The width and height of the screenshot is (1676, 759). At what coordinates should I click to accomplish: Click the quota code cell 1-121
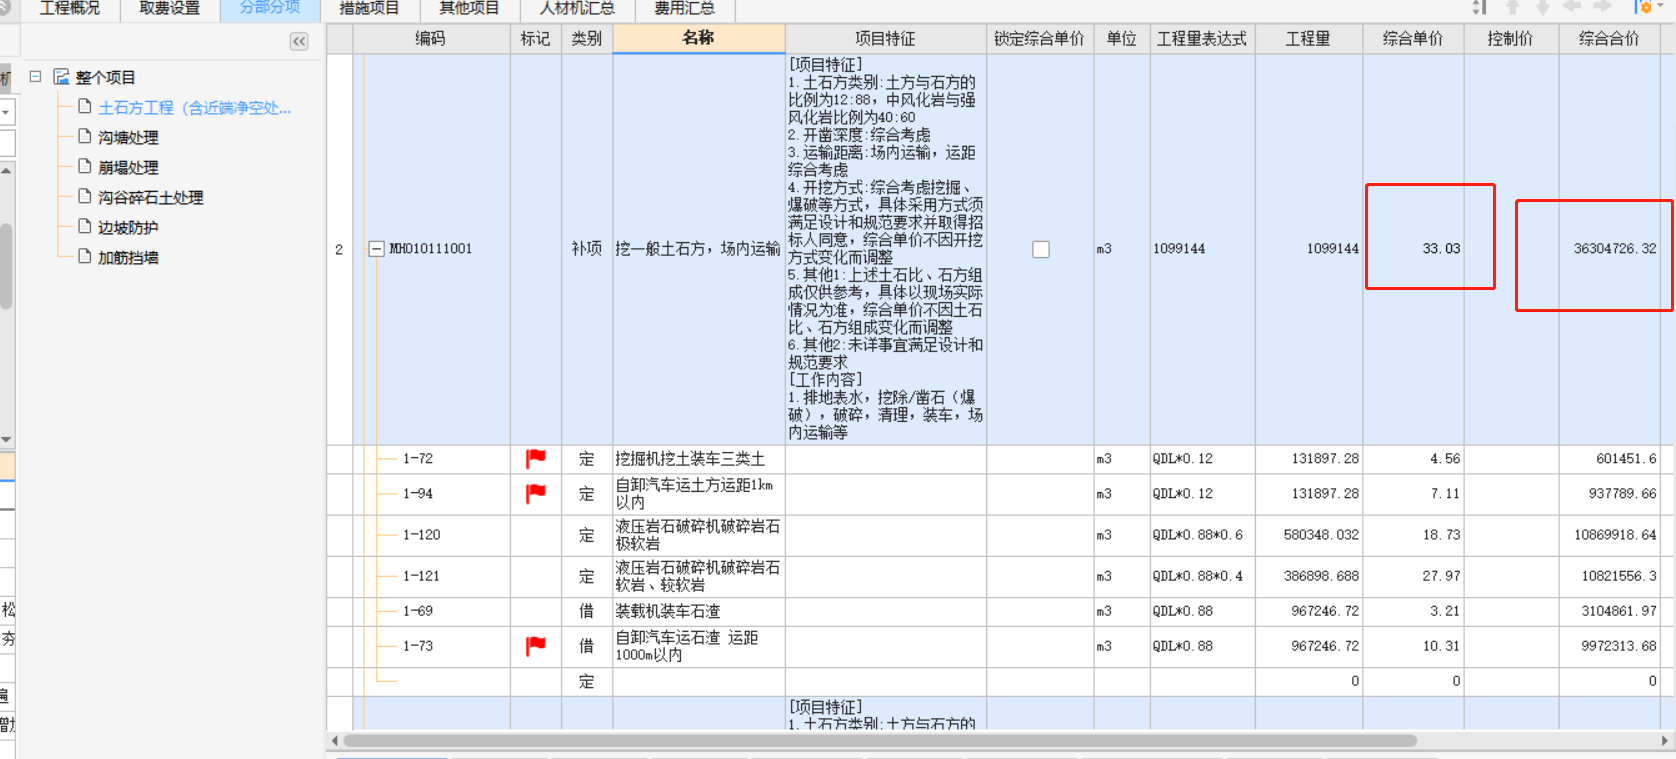click(421, 576)
